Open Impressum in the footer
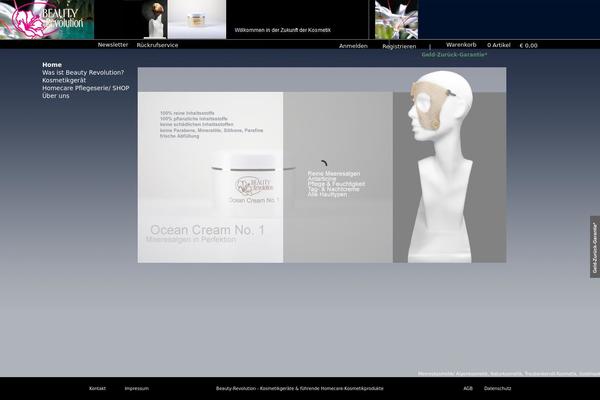 coord(137,388)
